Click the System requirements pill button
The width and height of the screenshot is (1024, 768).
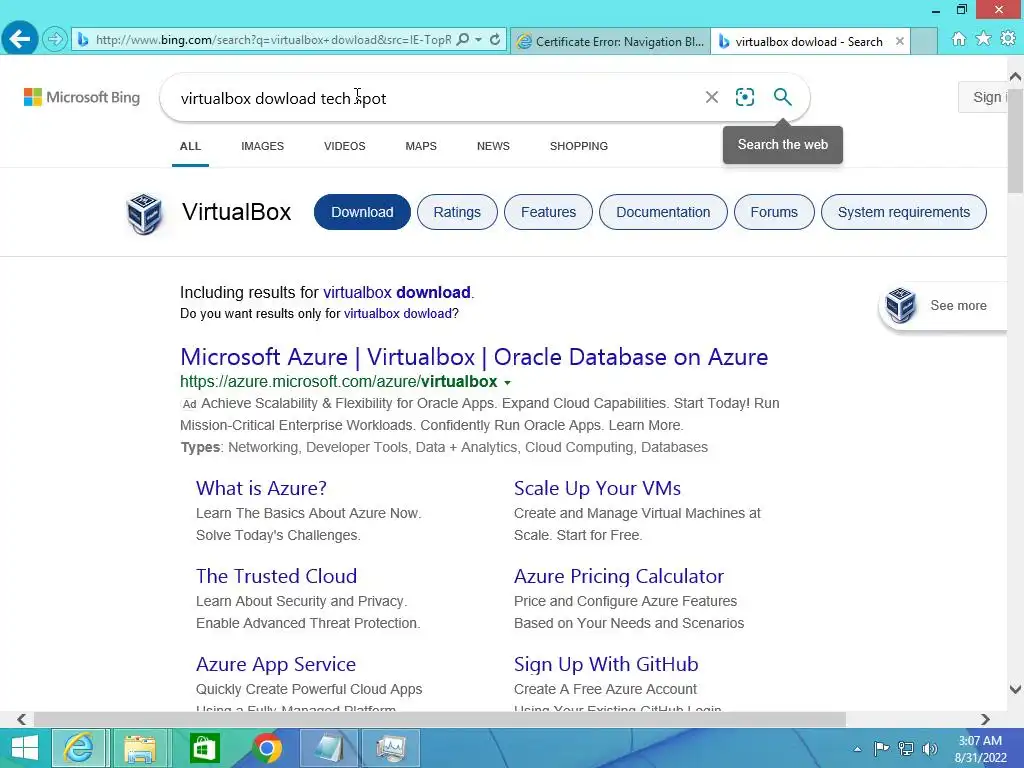click(904, 212)
